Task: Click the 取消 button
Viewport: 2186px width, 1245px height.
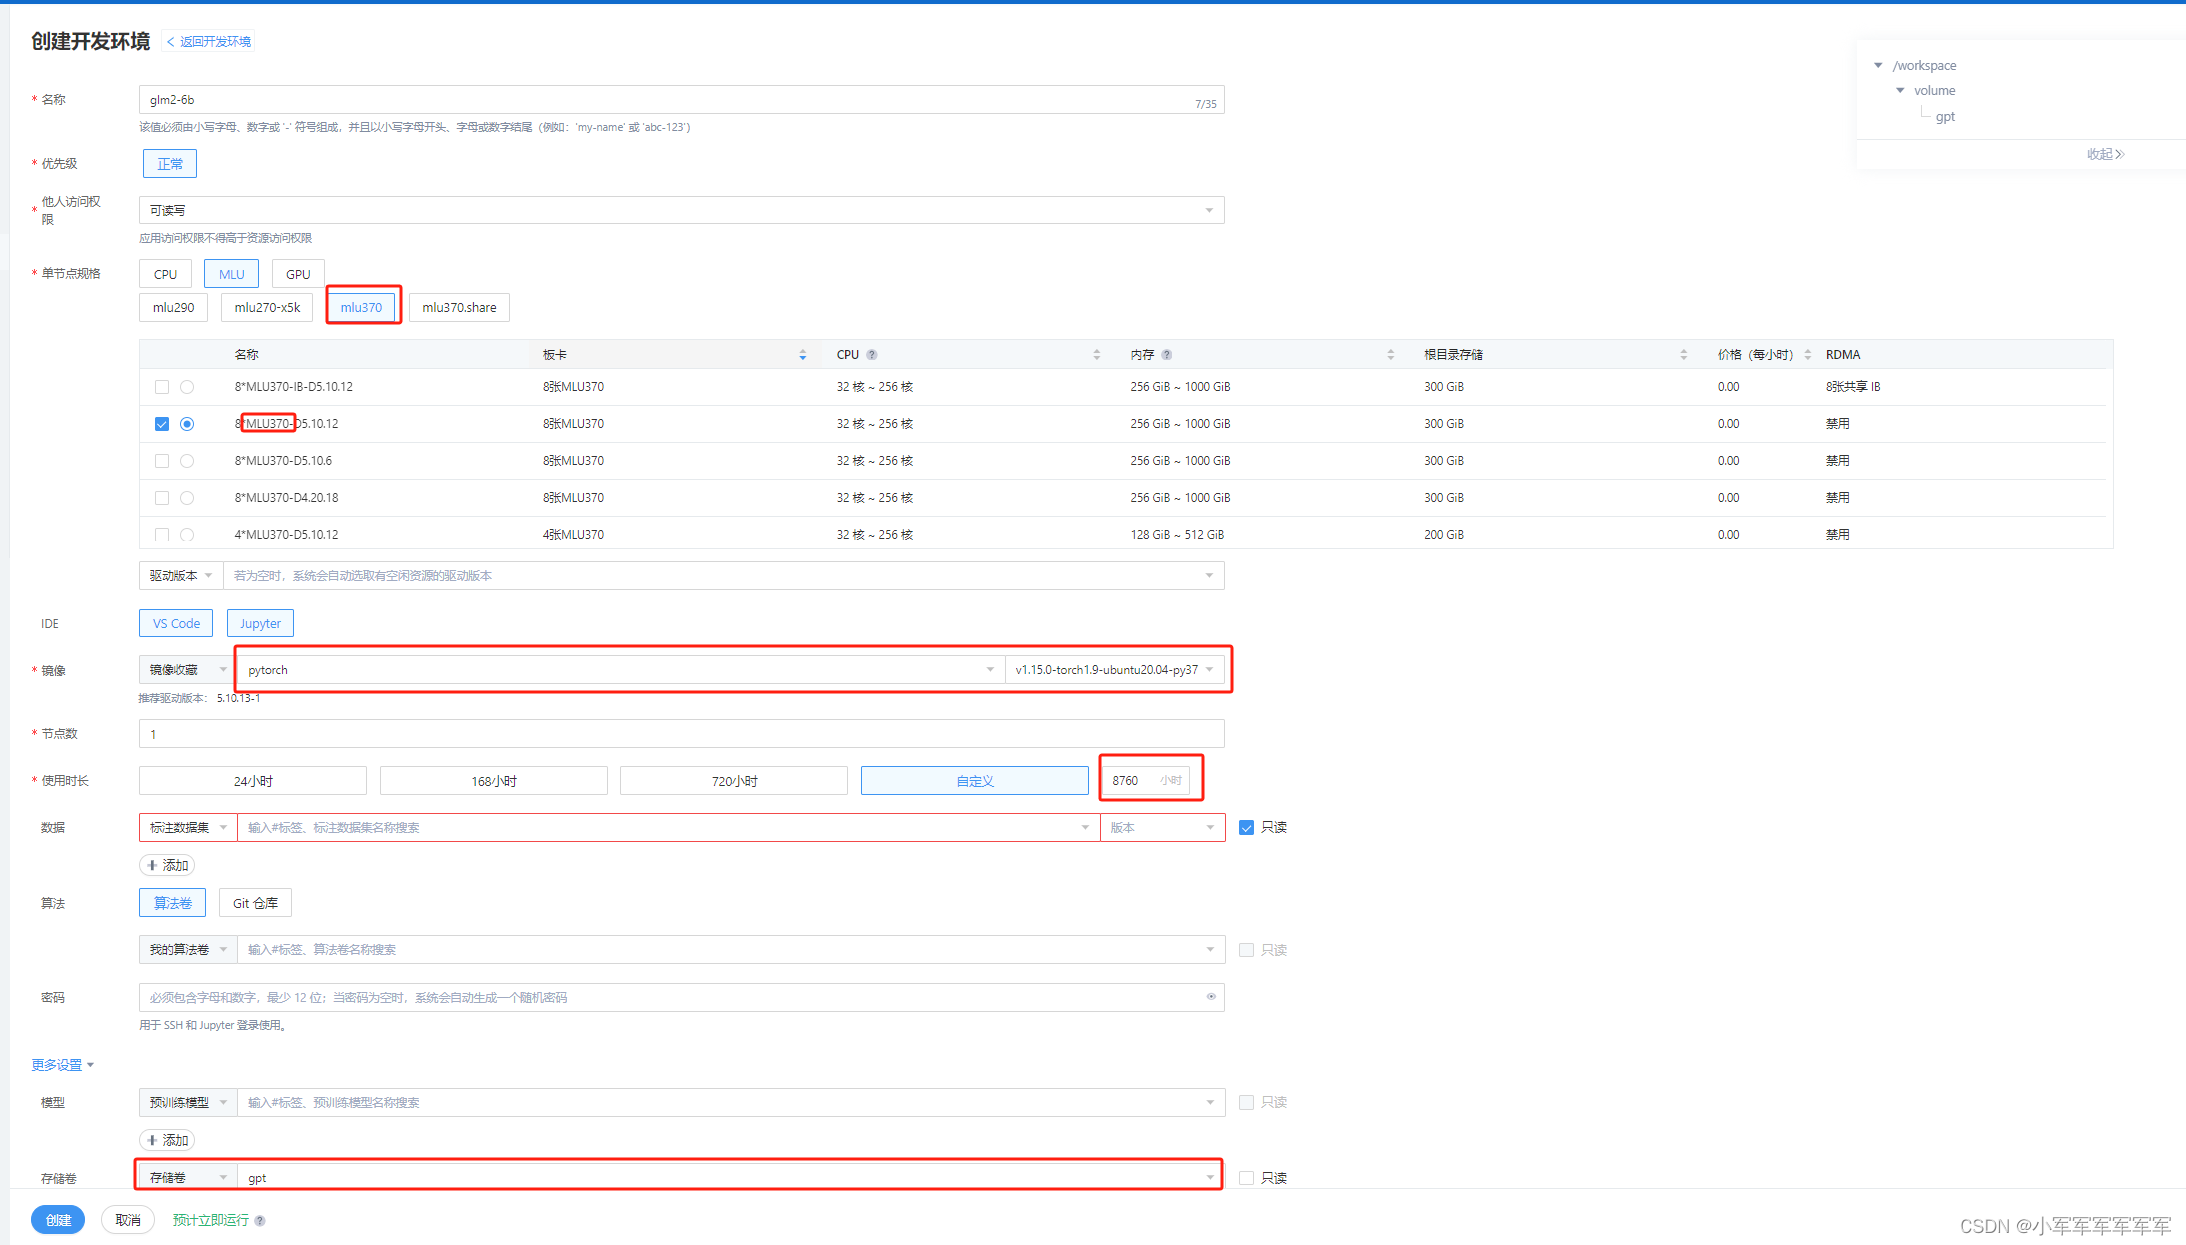Action: pos(127,1220)
